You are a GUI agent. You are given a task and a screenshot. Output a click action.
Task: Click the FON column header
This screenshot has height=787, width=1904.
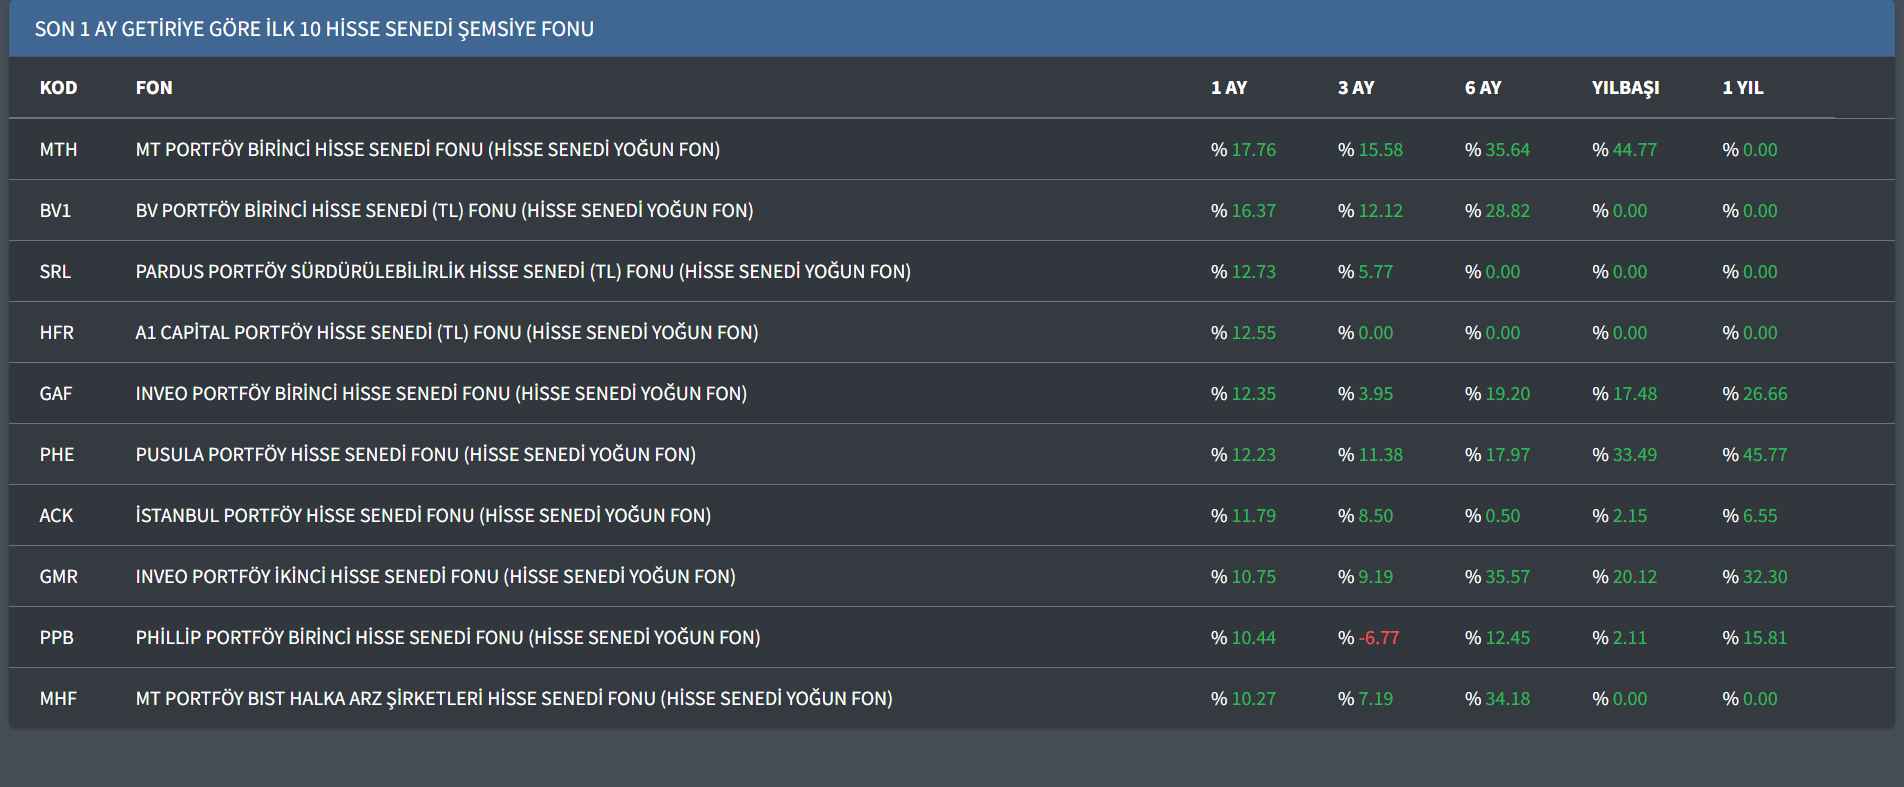coord(154,88)
